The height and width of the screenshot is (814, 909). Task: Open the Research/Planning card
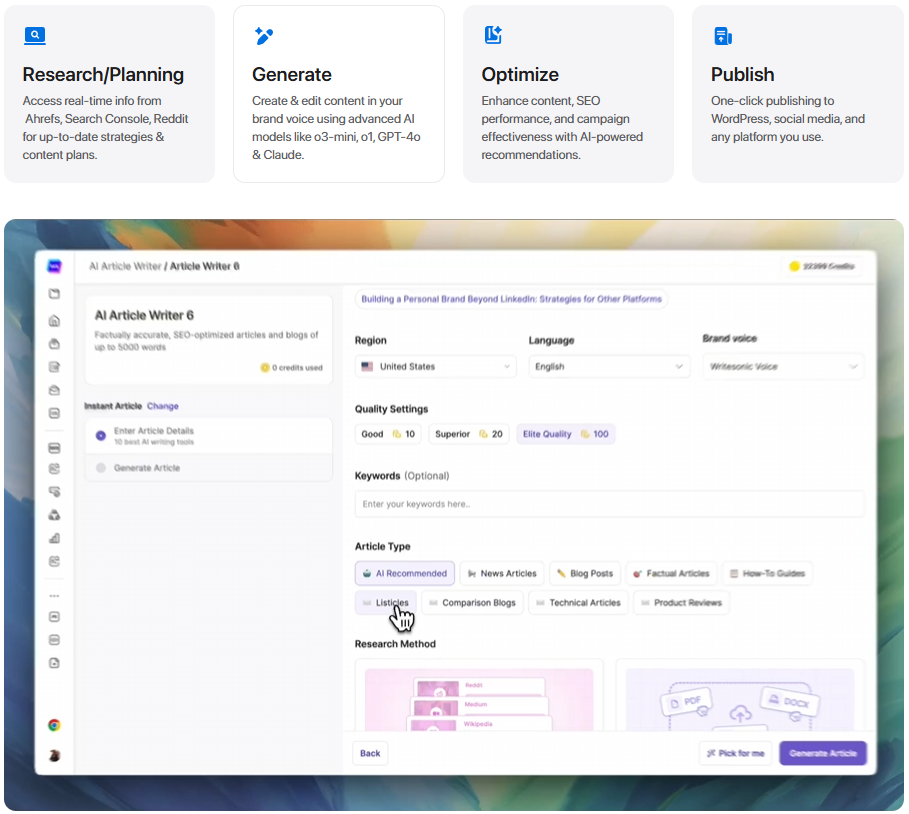click(x=110, y=95)
